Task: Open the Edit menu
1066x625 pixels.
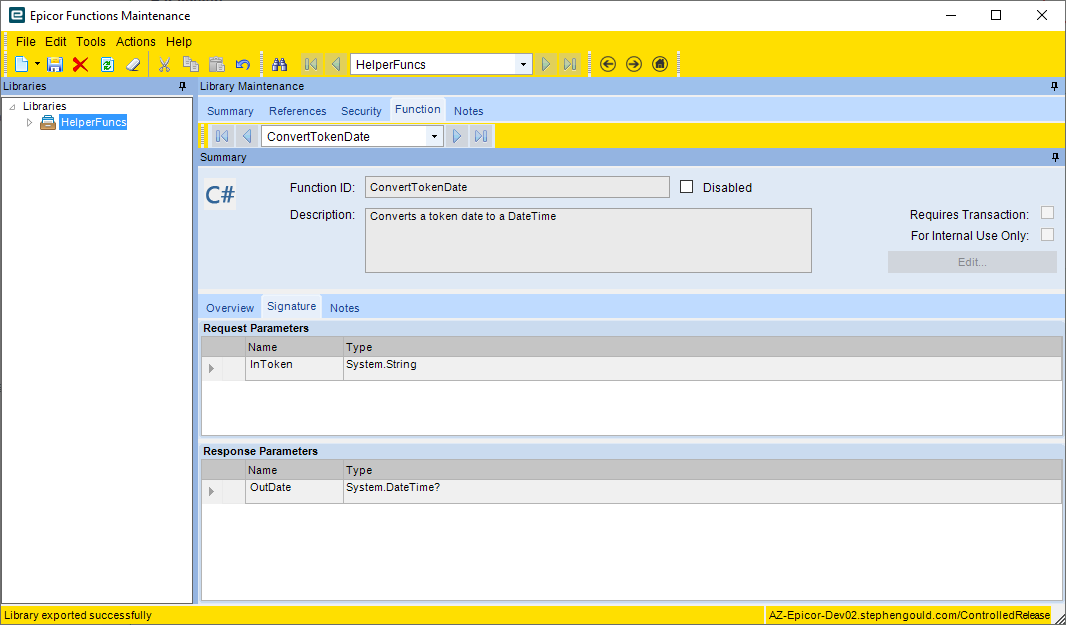Action: point(56,41)
